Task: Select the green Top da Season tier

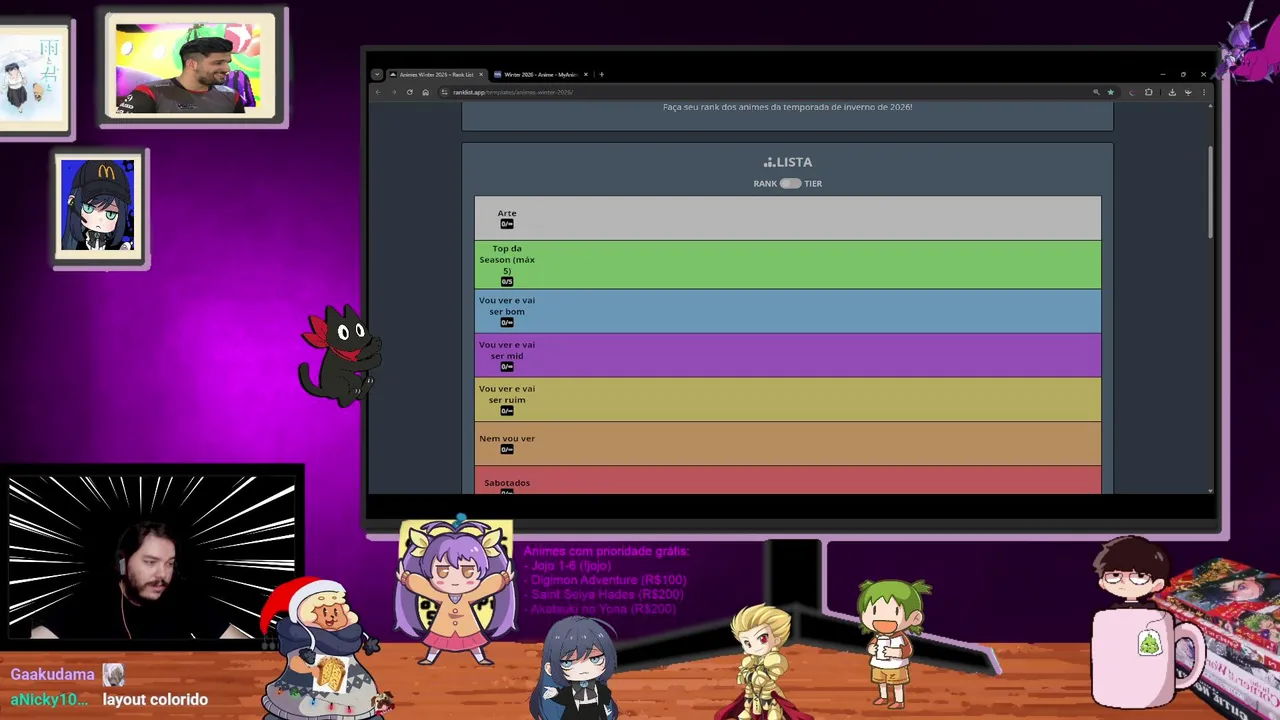Action: pyautogui.click(x=788, y=265)
